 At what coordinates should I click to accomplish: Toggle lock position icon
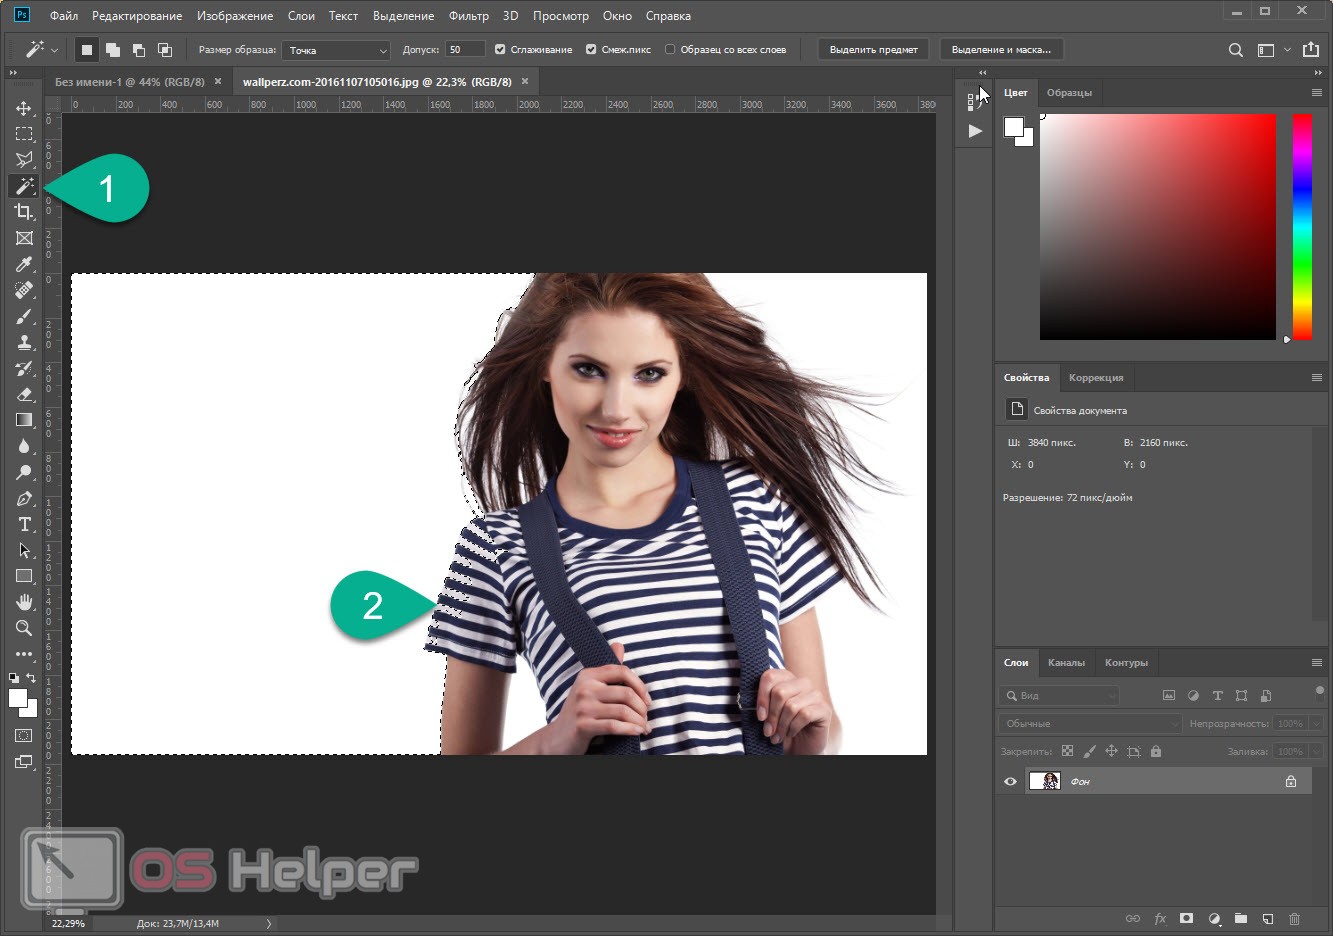pyautogui.click(x=1111, y=751)
